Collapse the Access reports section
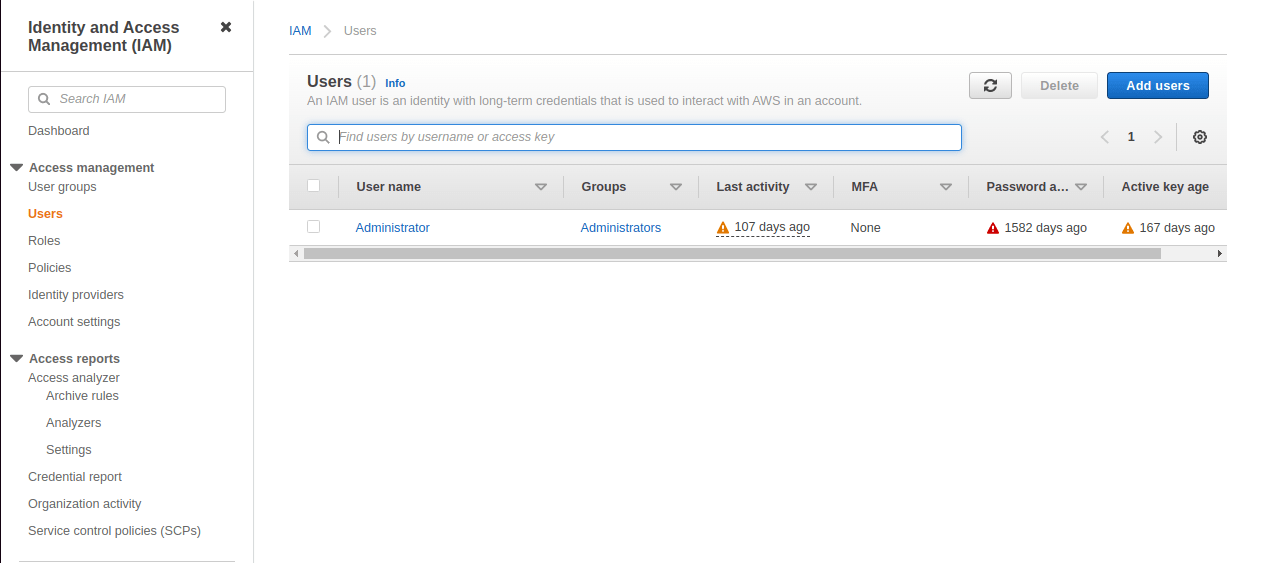 pos(16,359)
